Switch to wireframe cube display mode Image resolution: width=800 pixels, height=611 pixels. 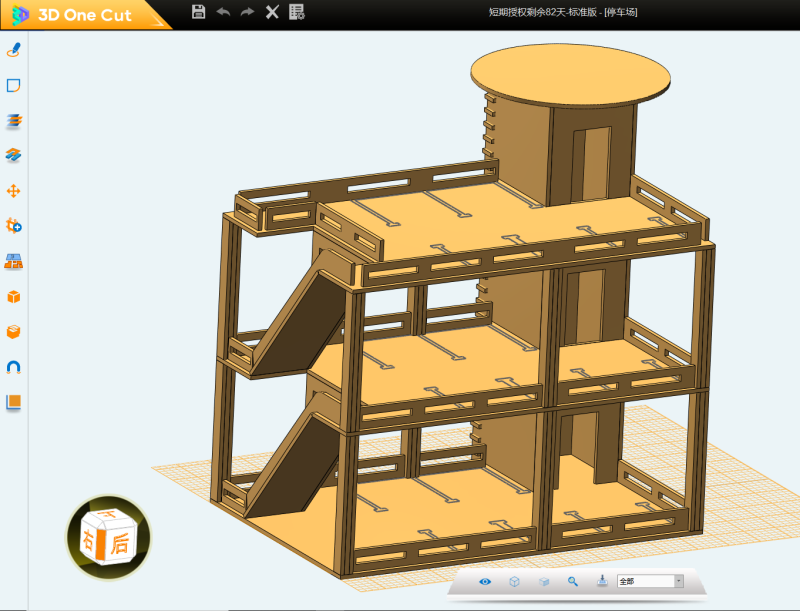pyautogui.click(x=514, y=581)
